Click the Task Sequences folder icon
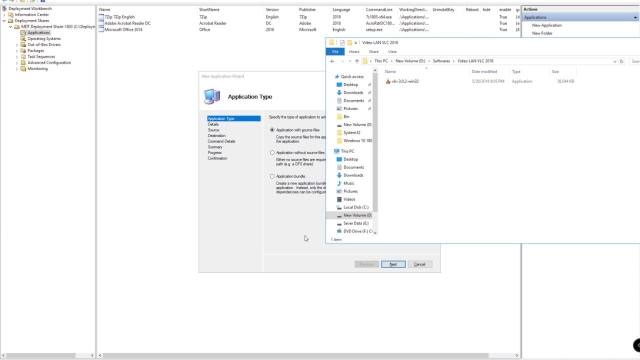The image size is (640, 360). [23, 57]
